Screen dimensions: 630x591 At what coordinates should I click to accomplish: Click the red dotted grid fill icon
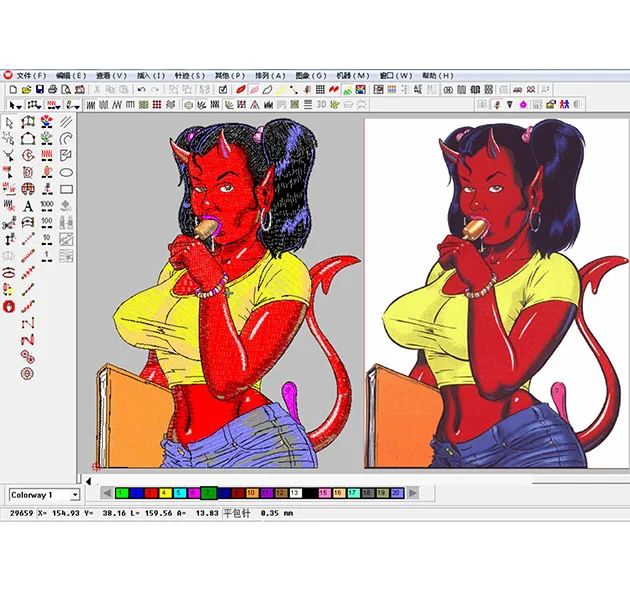click(157, 105)
